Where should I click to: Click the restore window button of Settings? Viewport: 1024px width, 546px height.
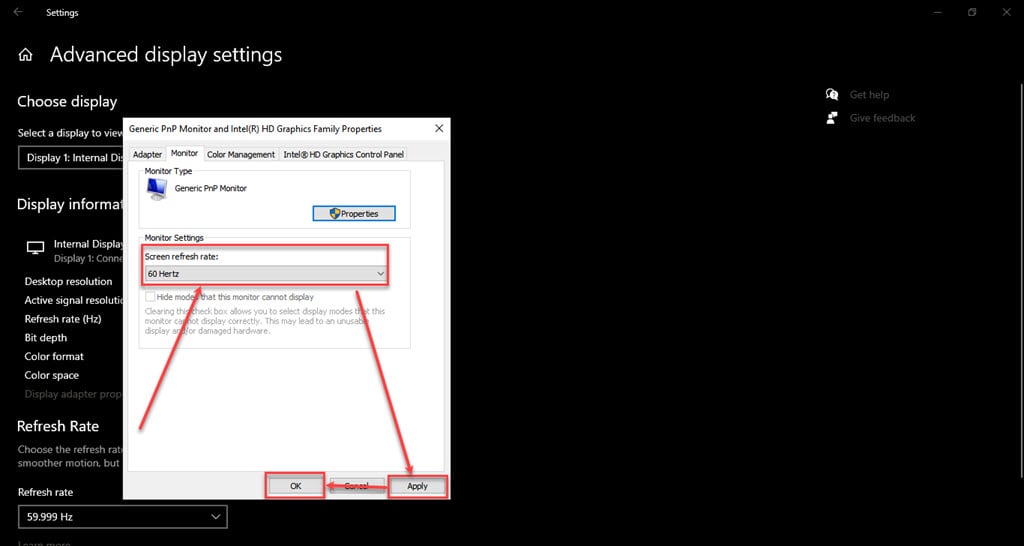(x=971, y=13)
